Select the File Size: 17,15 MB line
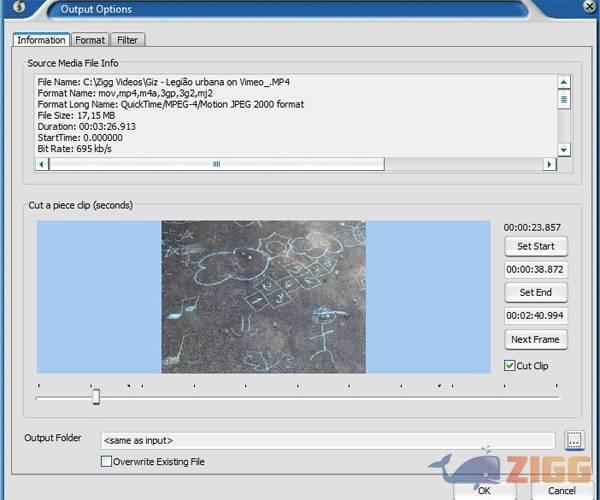The height and width of the screenshot is (500, 600). click(76, 116)
